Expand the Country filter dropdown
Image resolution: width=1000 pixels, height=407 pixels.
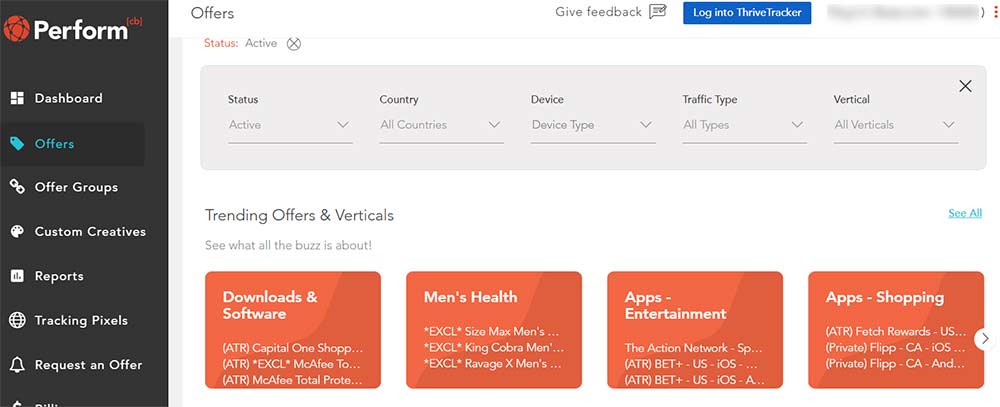[441, 125]
